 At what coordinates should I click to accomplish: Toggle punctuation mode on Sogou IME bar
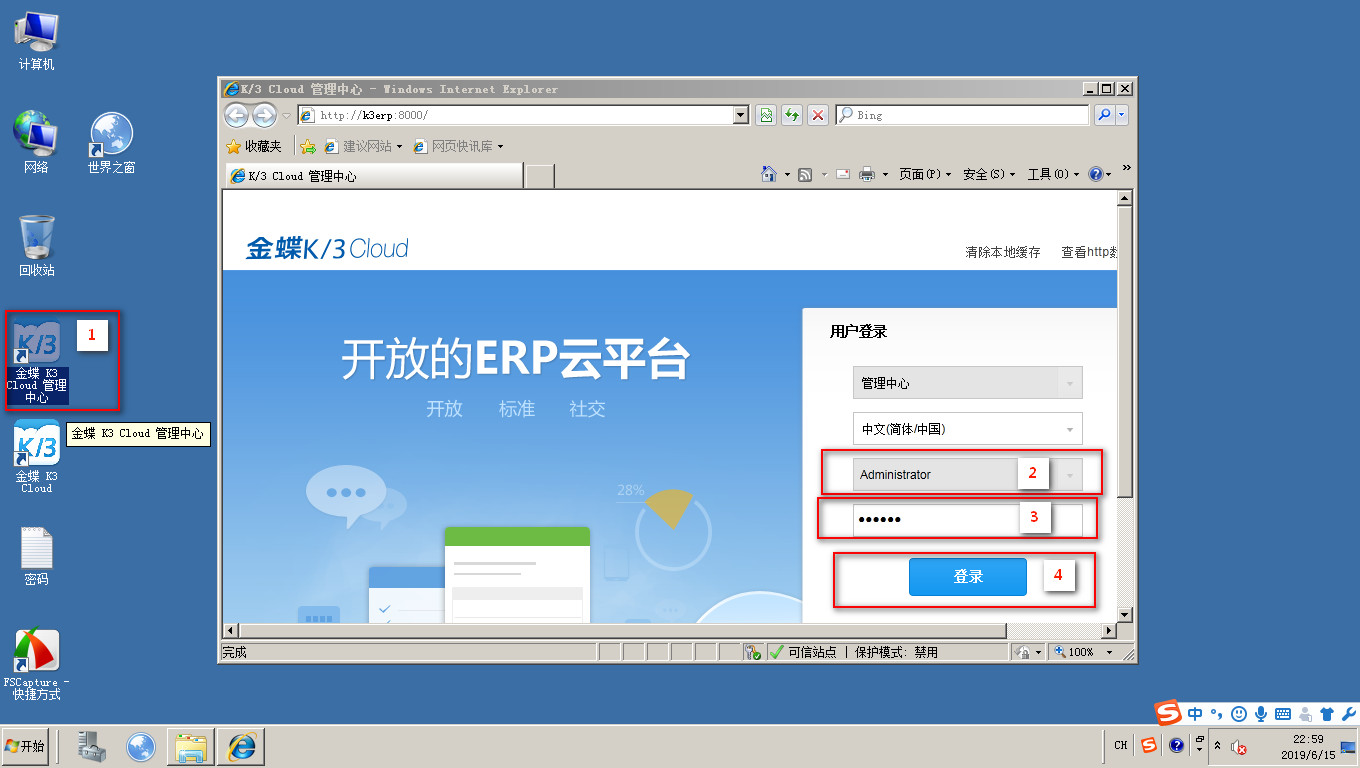[x=1217, y=714]
